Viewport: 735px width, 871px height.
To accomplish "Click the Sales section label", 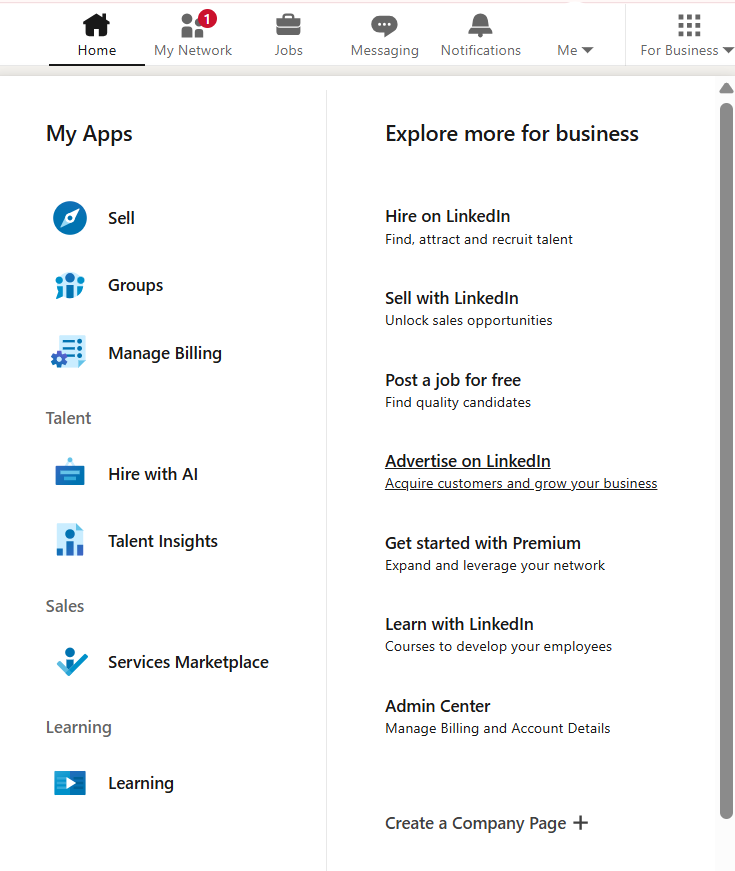I will pyautogui.click(x=65, y=606).
